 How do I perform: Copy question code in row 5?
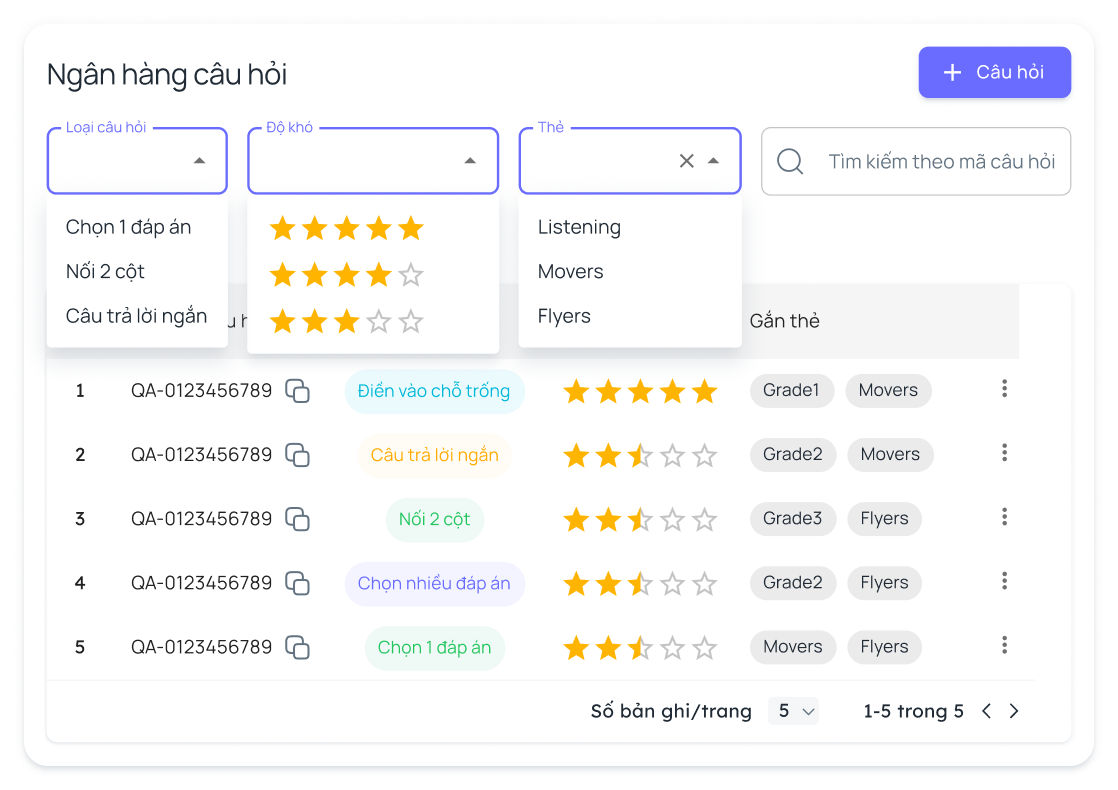[297, 647]
